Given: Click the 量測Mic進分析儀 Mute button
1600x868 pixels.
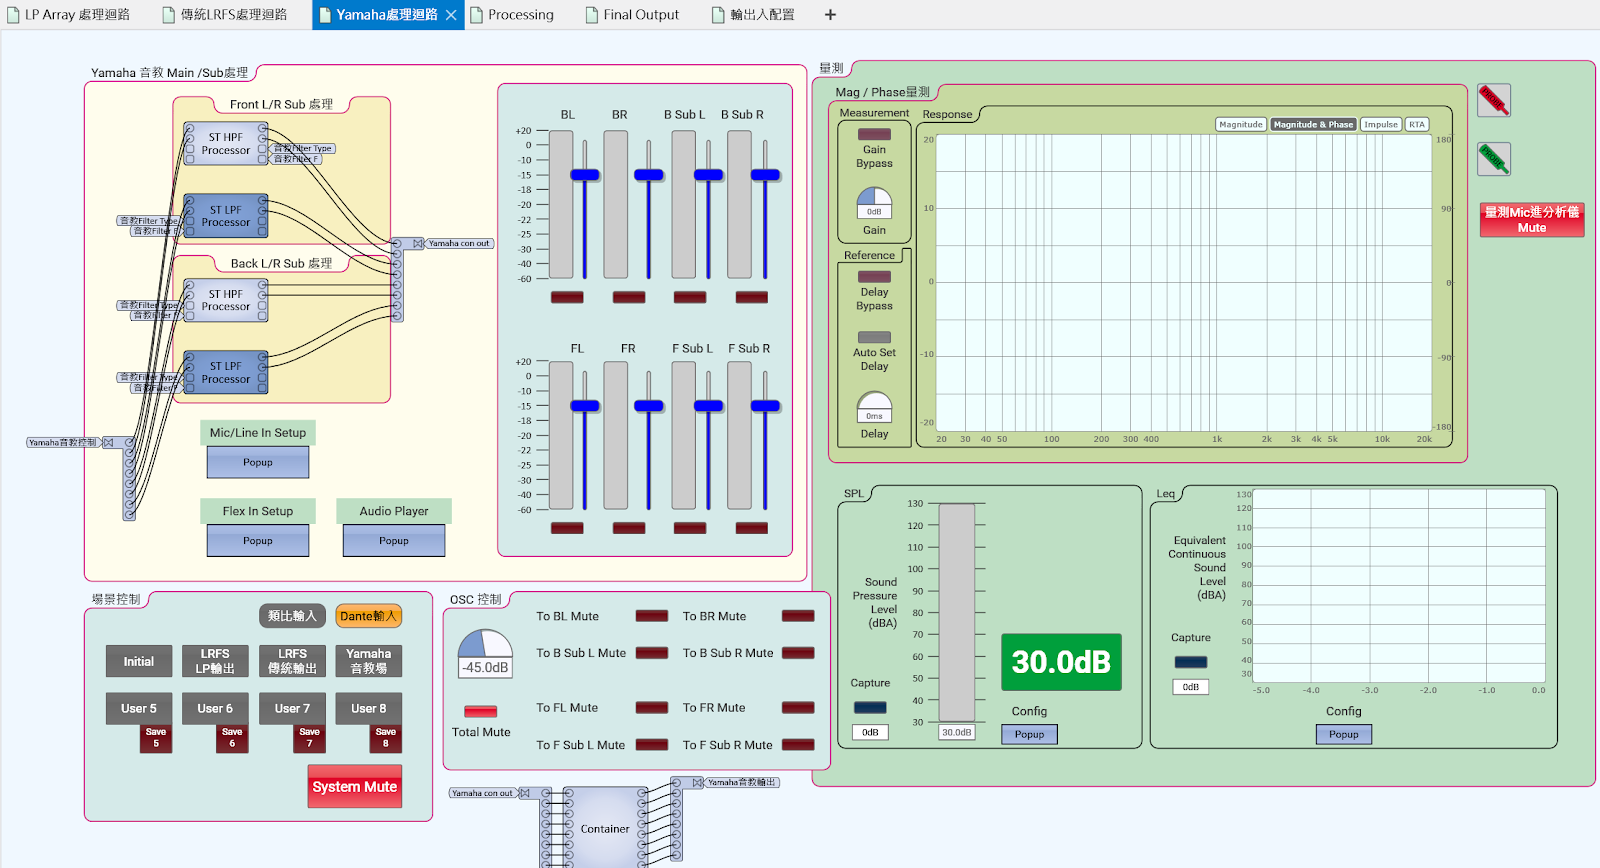Looking at the screenshot, I should [1532, 220].
